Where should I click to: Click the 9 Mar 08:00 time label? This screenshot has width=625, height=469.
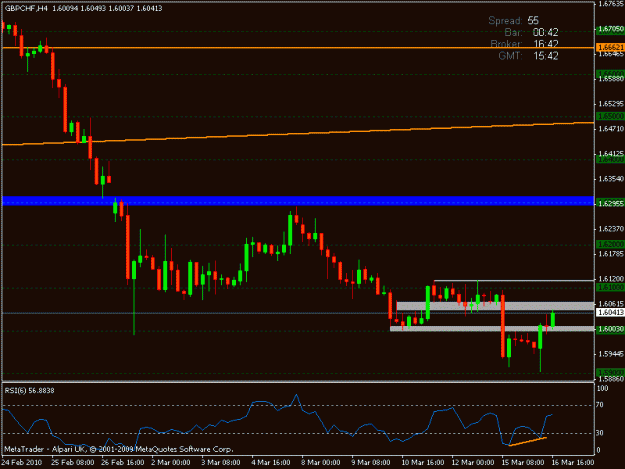pyautogui.click(x=371, y=462)
